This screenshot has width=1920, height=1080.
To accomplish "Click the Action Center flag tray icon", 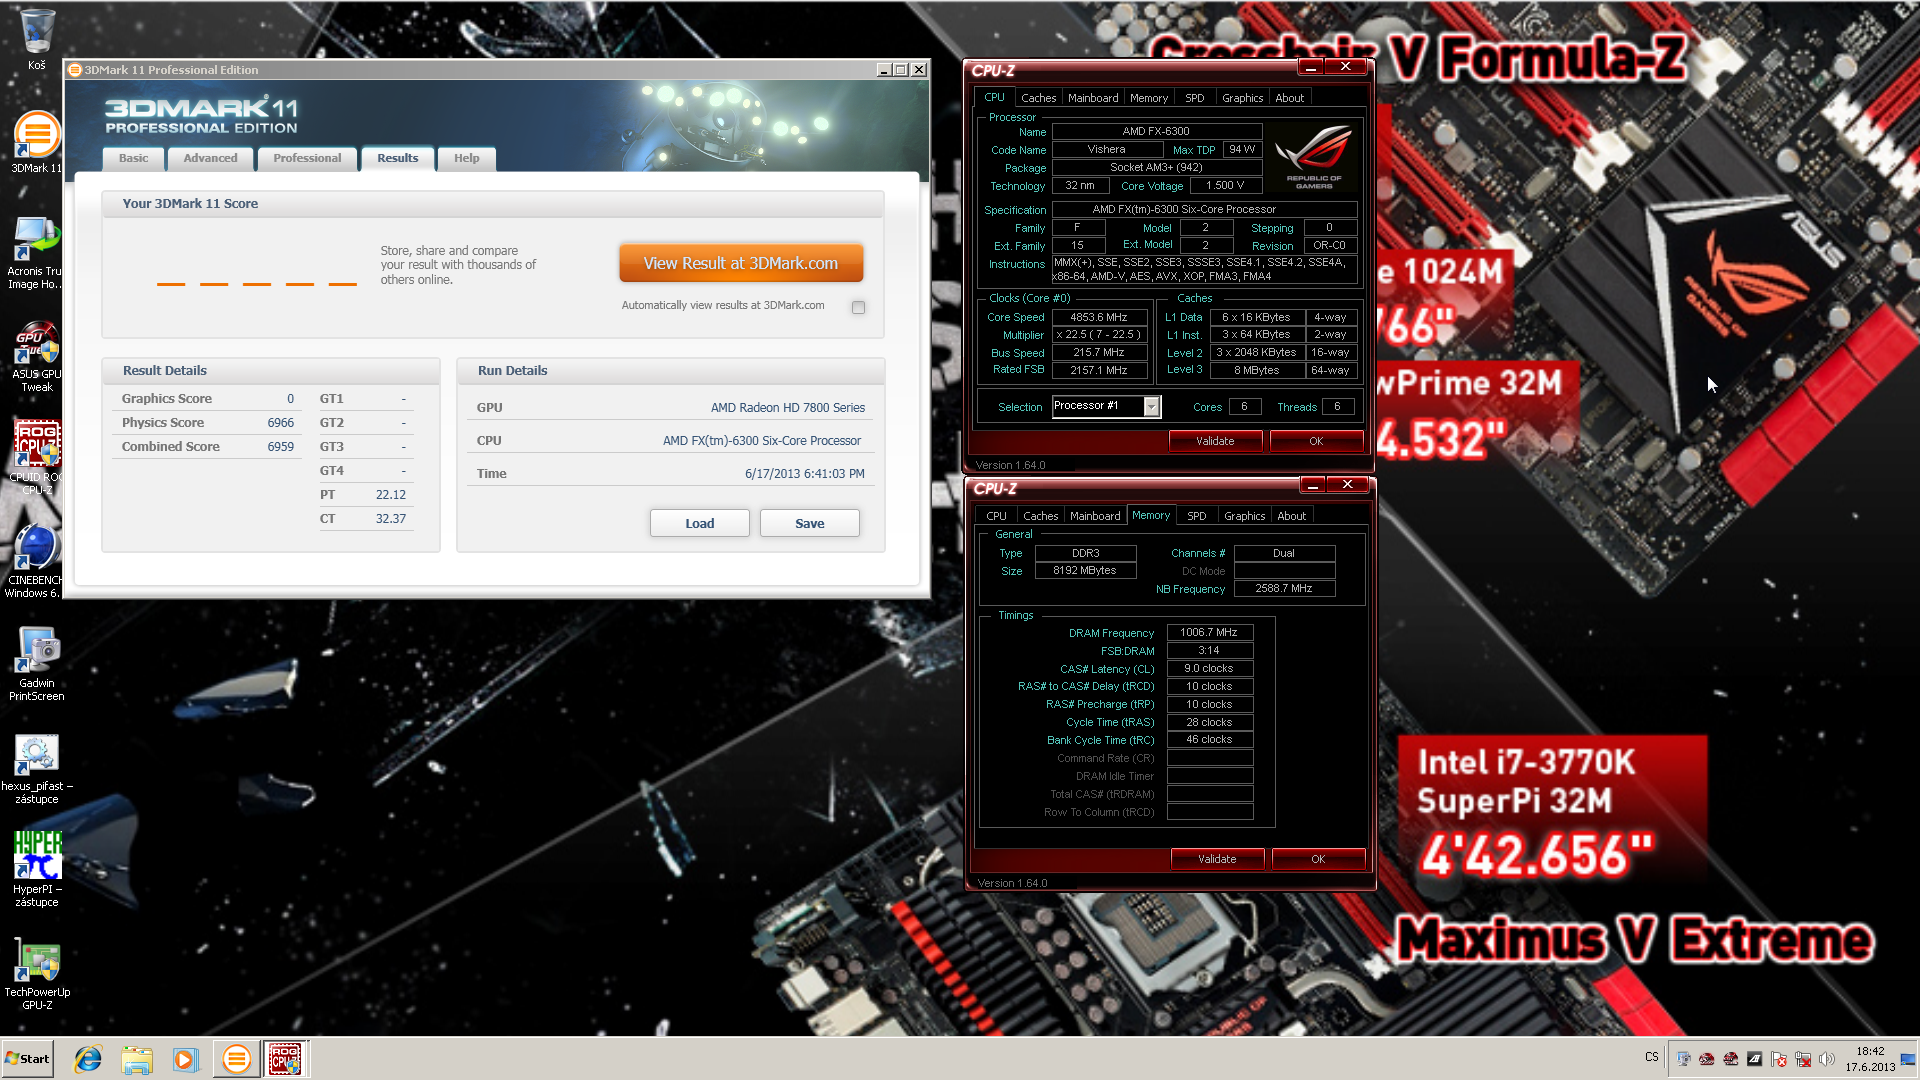I will tap(1779, 1059).
